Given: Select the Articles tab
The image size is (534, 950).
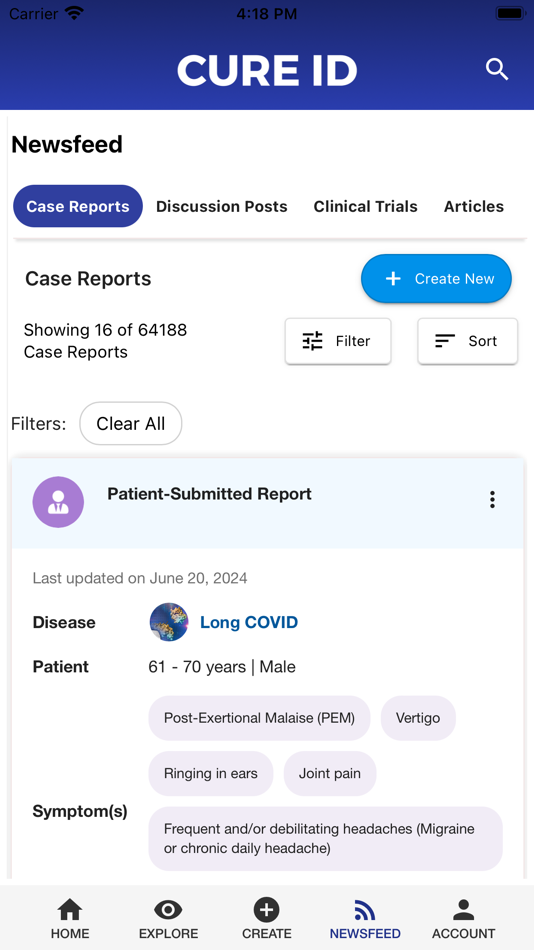Looking at the screenshot, I should 474,207.
